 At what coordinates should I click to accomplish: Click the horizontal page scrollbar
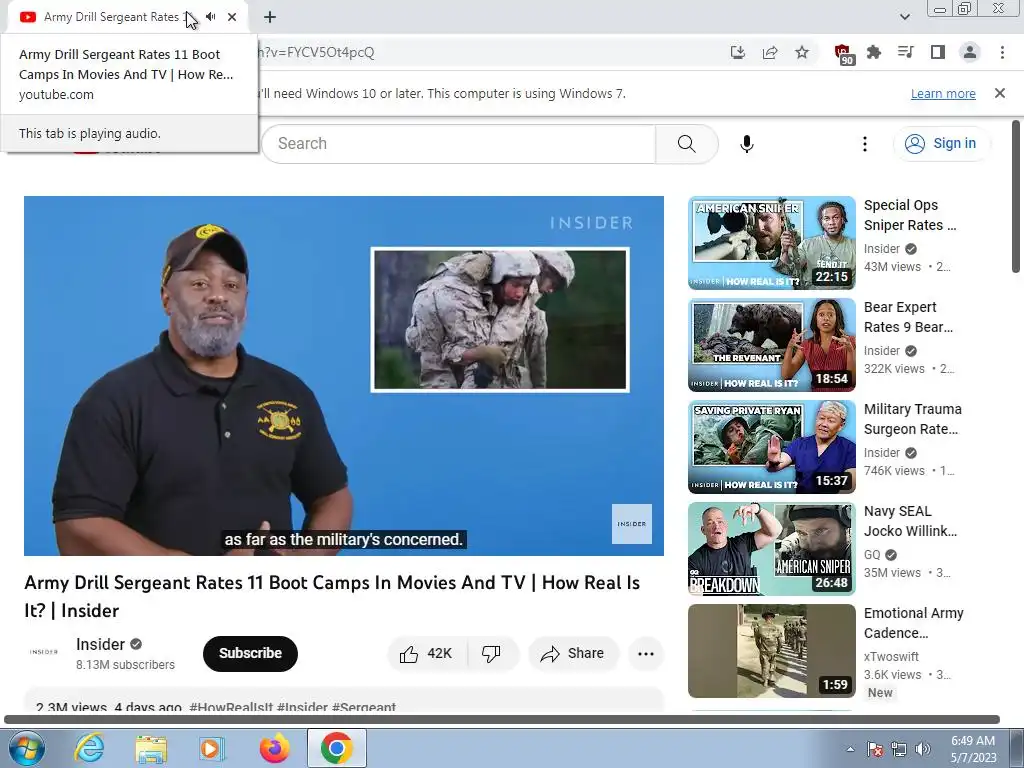(502, 720)
